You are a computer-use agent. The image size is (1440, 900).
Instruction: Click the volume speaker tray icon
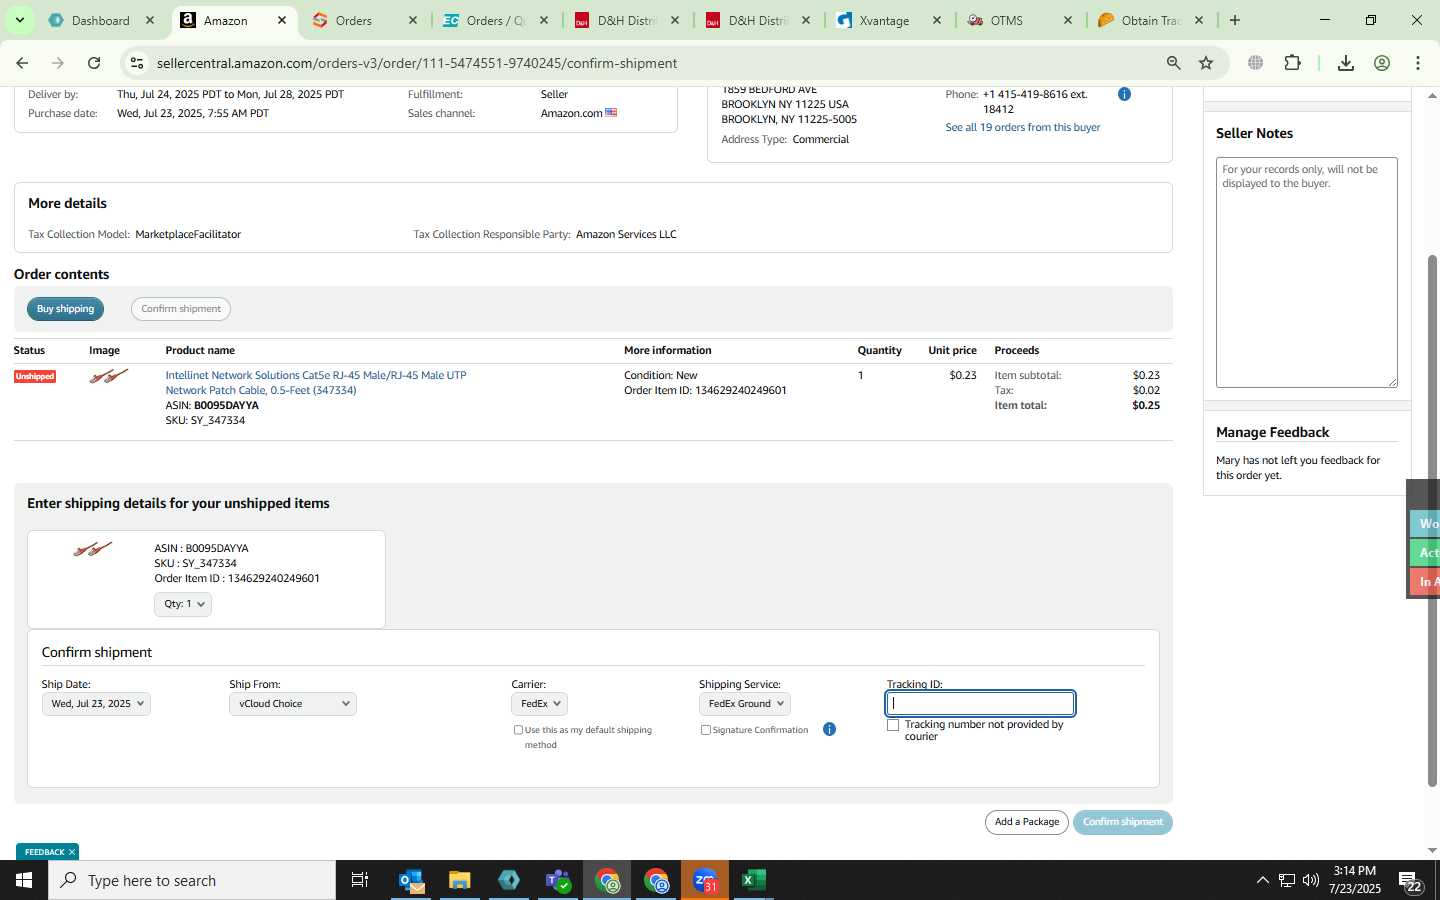click(1311, 880)
